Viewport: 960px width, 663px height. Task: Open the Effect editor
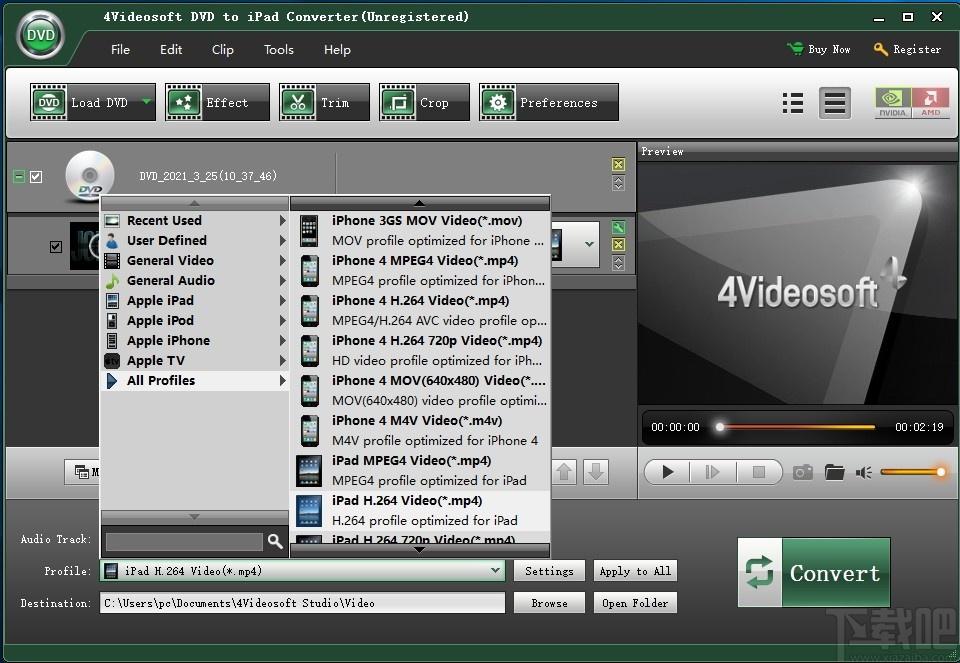(x=217, y=102)
